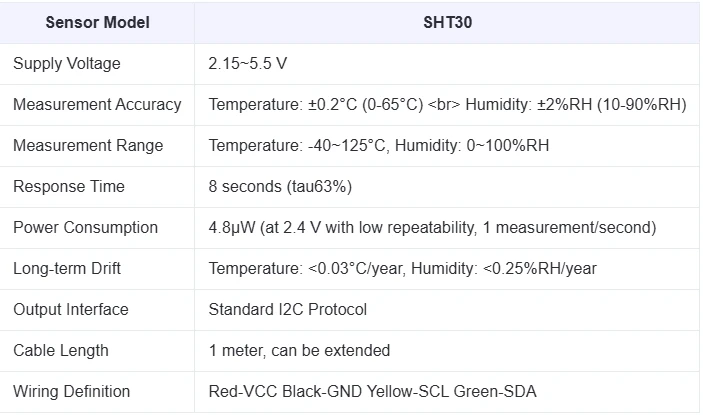This screenshot has width=703, height=415.
Task: Select the Long-term Drift label
Action: click(x=67, y=268)
